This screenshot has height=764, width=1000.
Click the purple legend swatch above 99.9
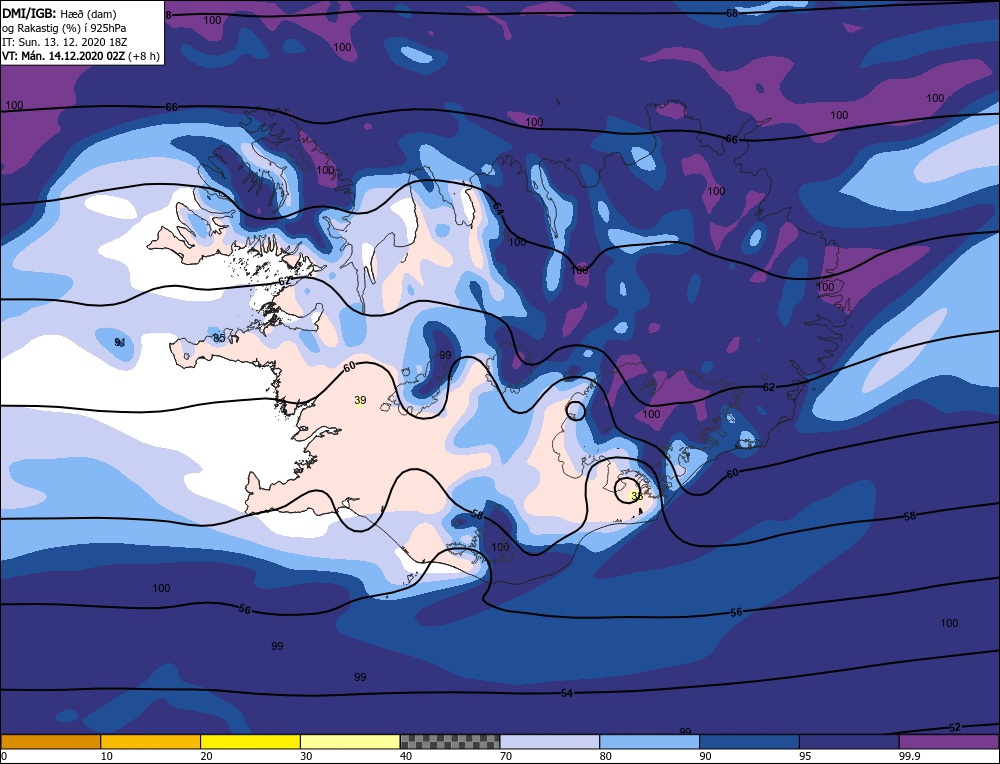949,741
